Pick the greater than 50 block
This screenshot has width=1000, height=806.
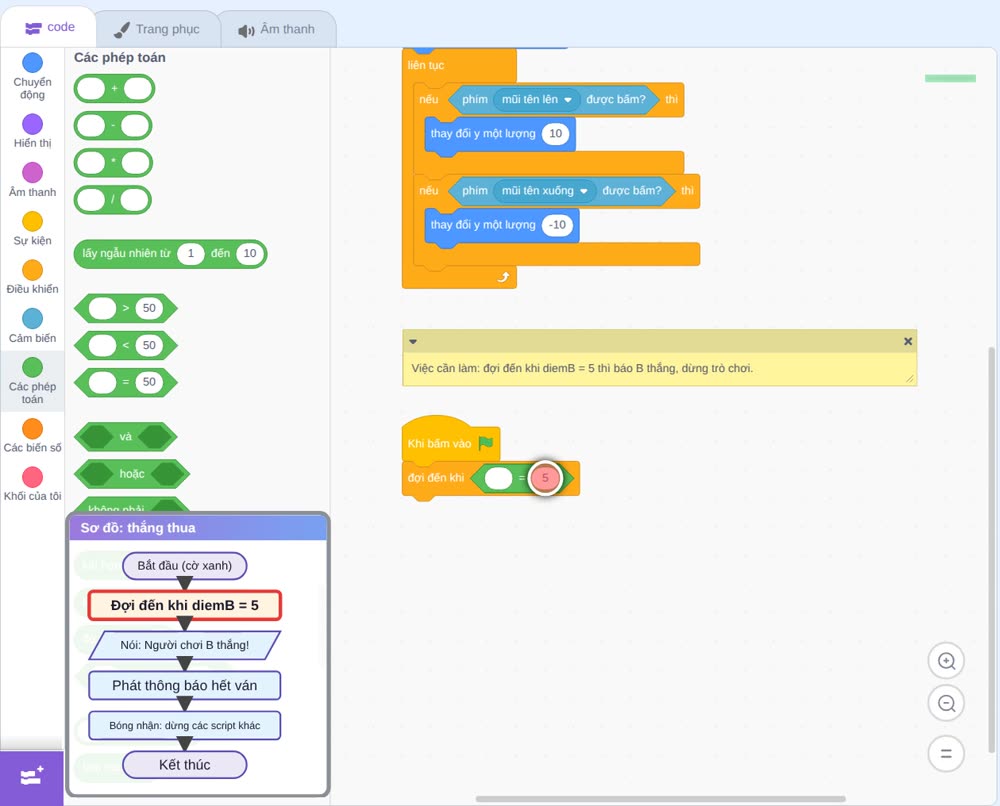(x=126, y=309)
